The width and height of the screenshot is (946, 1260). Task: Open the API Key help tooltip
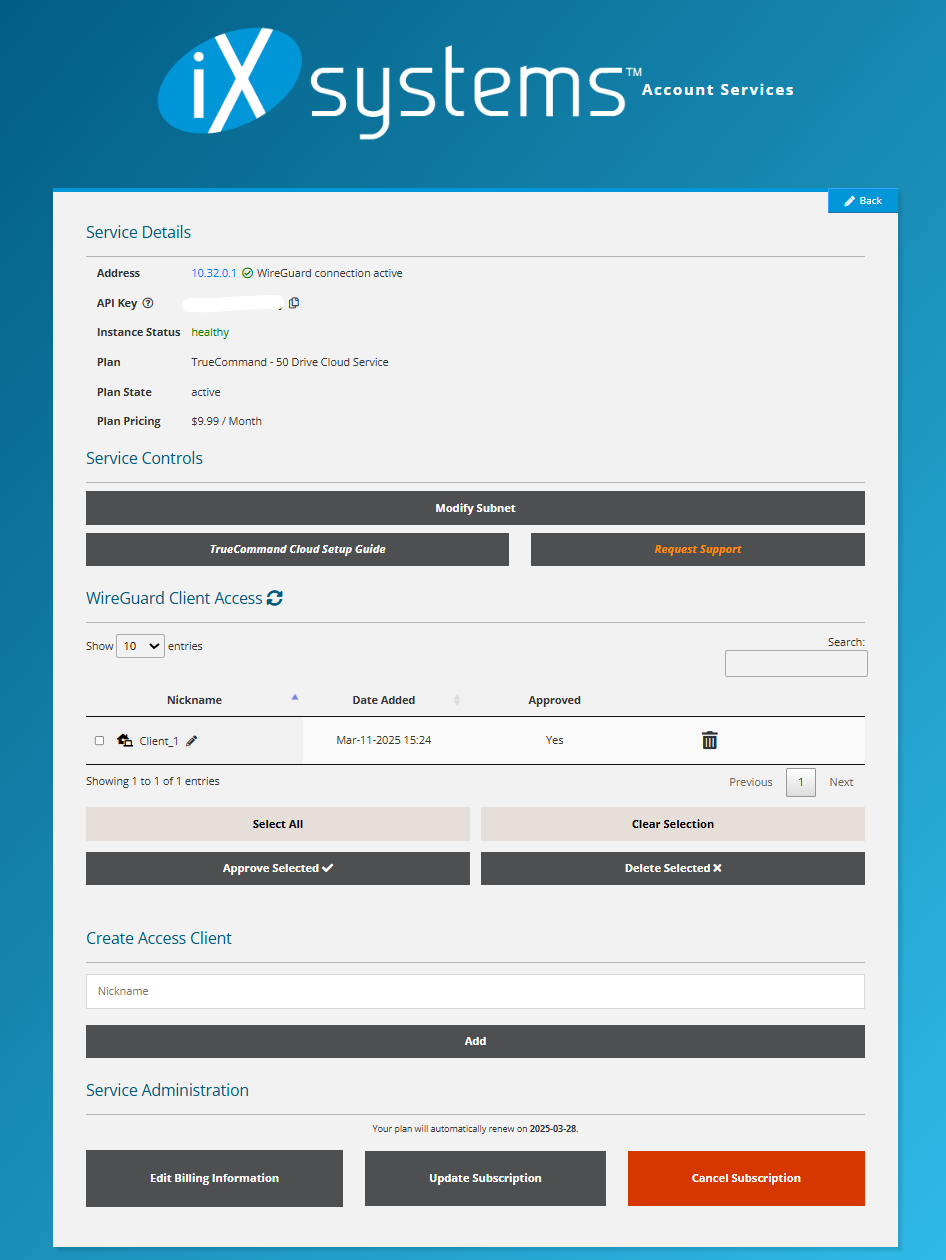point(147,303)
